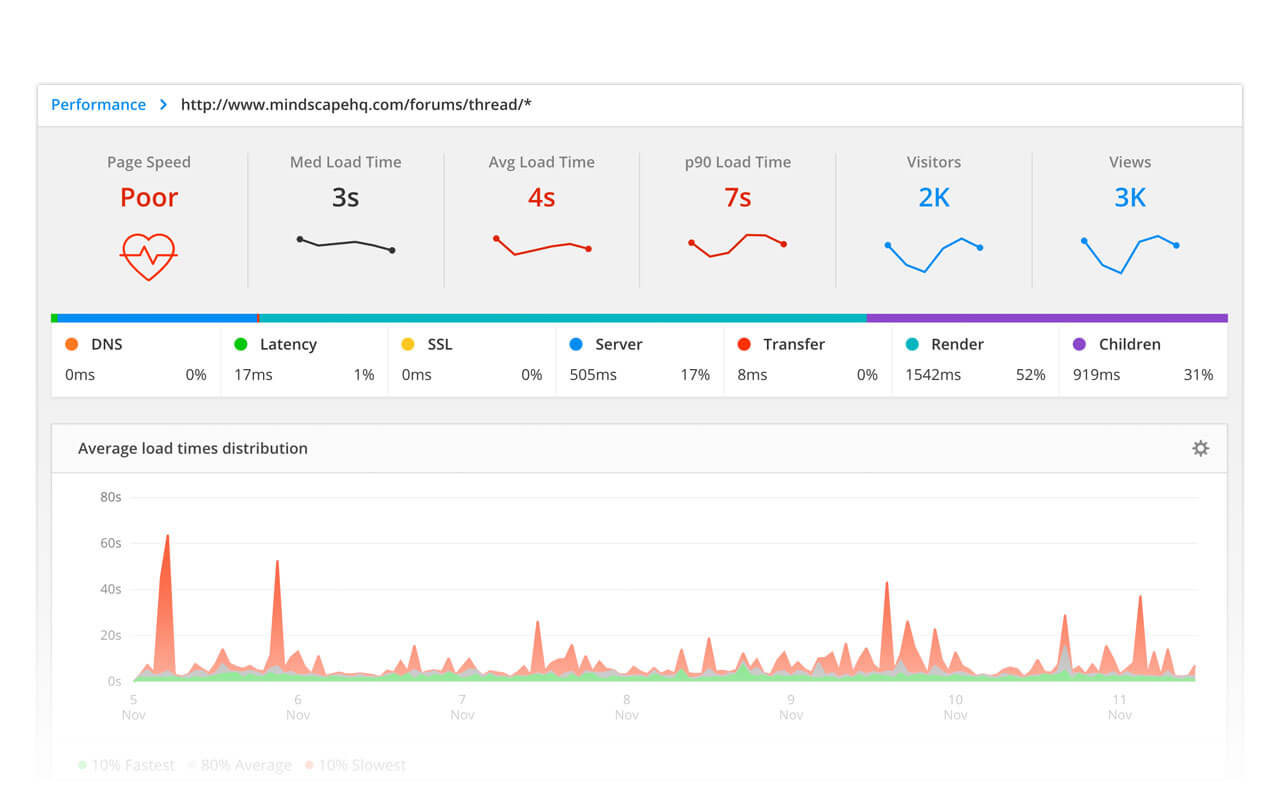Screen dimensions: 1280x800
Task: Click the Views sparkline chart
Action: point(1129,254)
